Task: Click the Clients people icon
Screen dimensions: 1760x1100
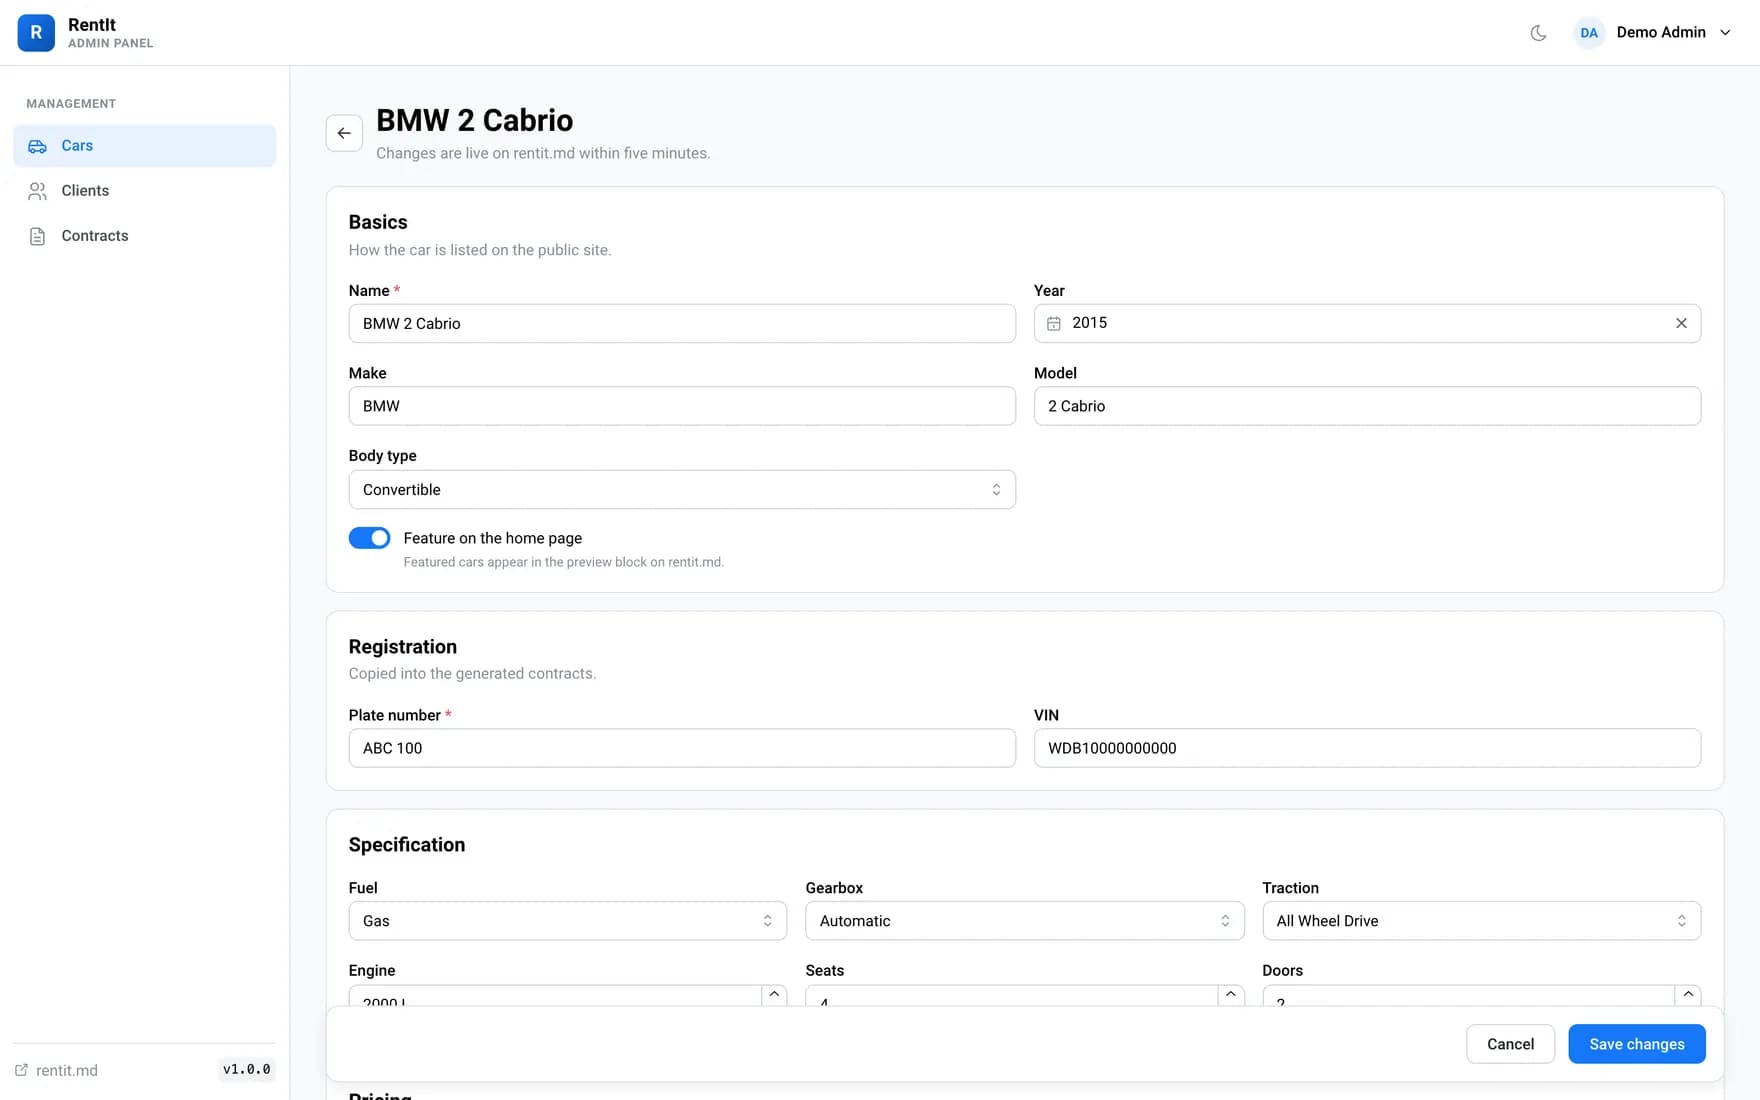Action: 37,191
